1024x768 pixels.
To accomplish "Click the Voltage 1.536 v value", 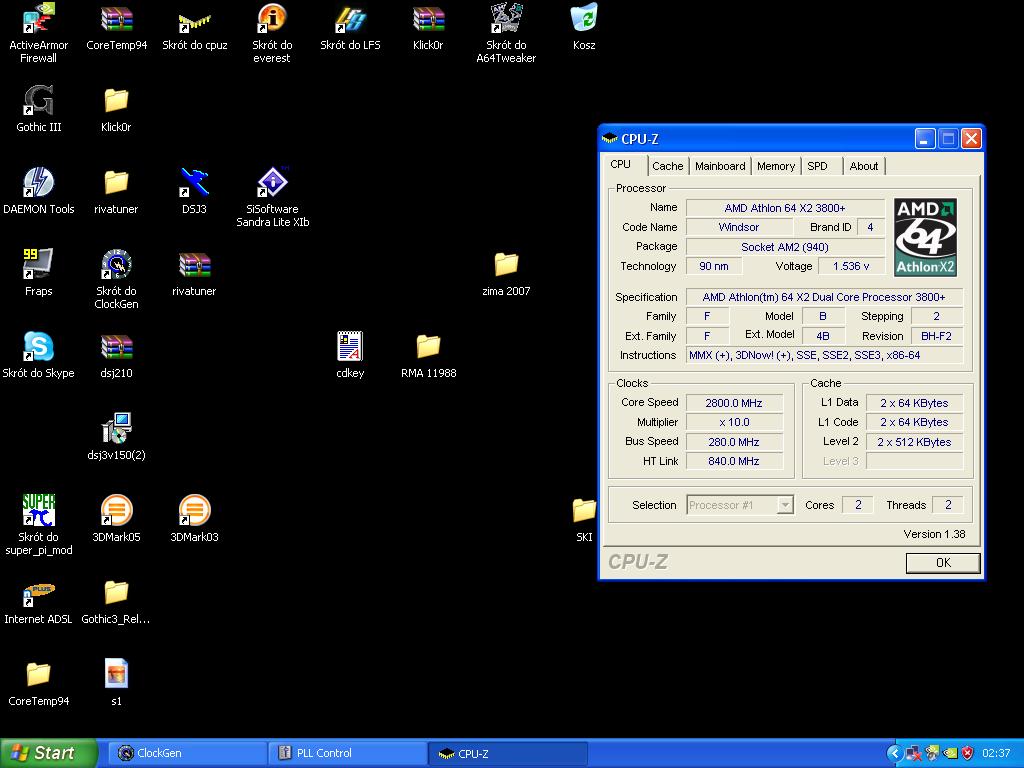I will [x=851, y=266].
